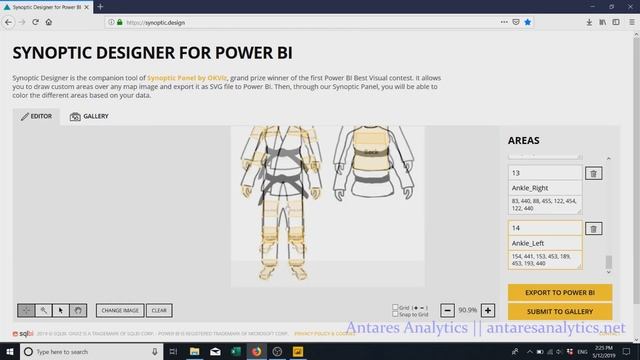Image resolution: width=640 pixels, height=360 pixels.
Task: Bookmark this page star
Action: [528, 22]
